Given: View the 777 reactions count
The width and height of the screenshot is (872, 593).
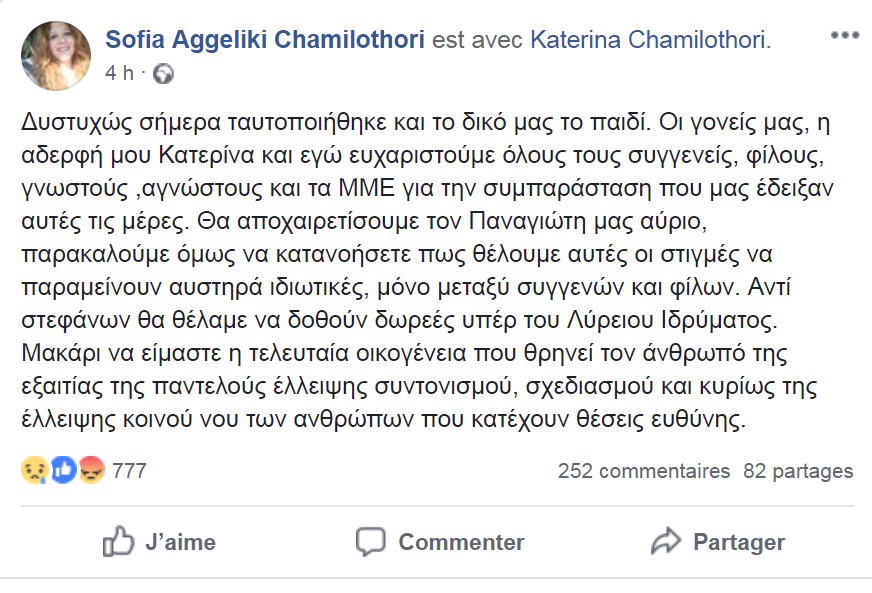Looking at the screenshot, I should pyautogui.click(x=129, y=471).
